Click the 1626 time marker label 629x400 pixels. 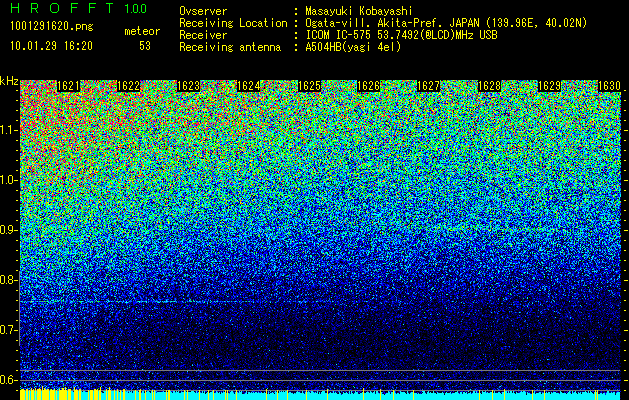click(x=369, y=86)
